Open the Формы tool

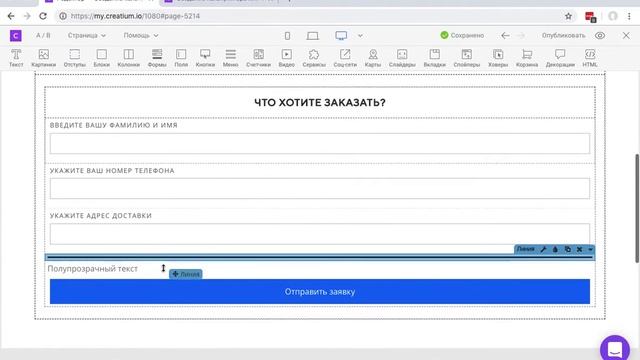pyautogui.click(x=157, y=58)
